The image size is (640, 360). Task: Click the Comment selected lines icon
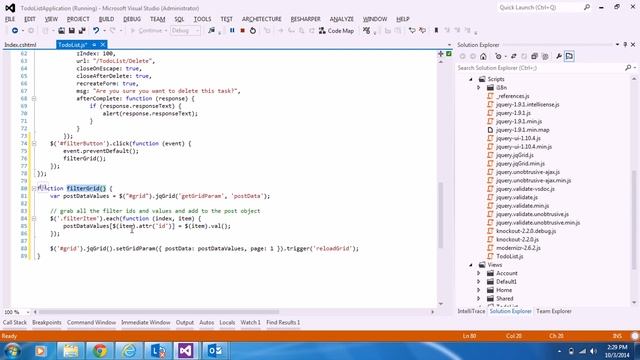412,31
